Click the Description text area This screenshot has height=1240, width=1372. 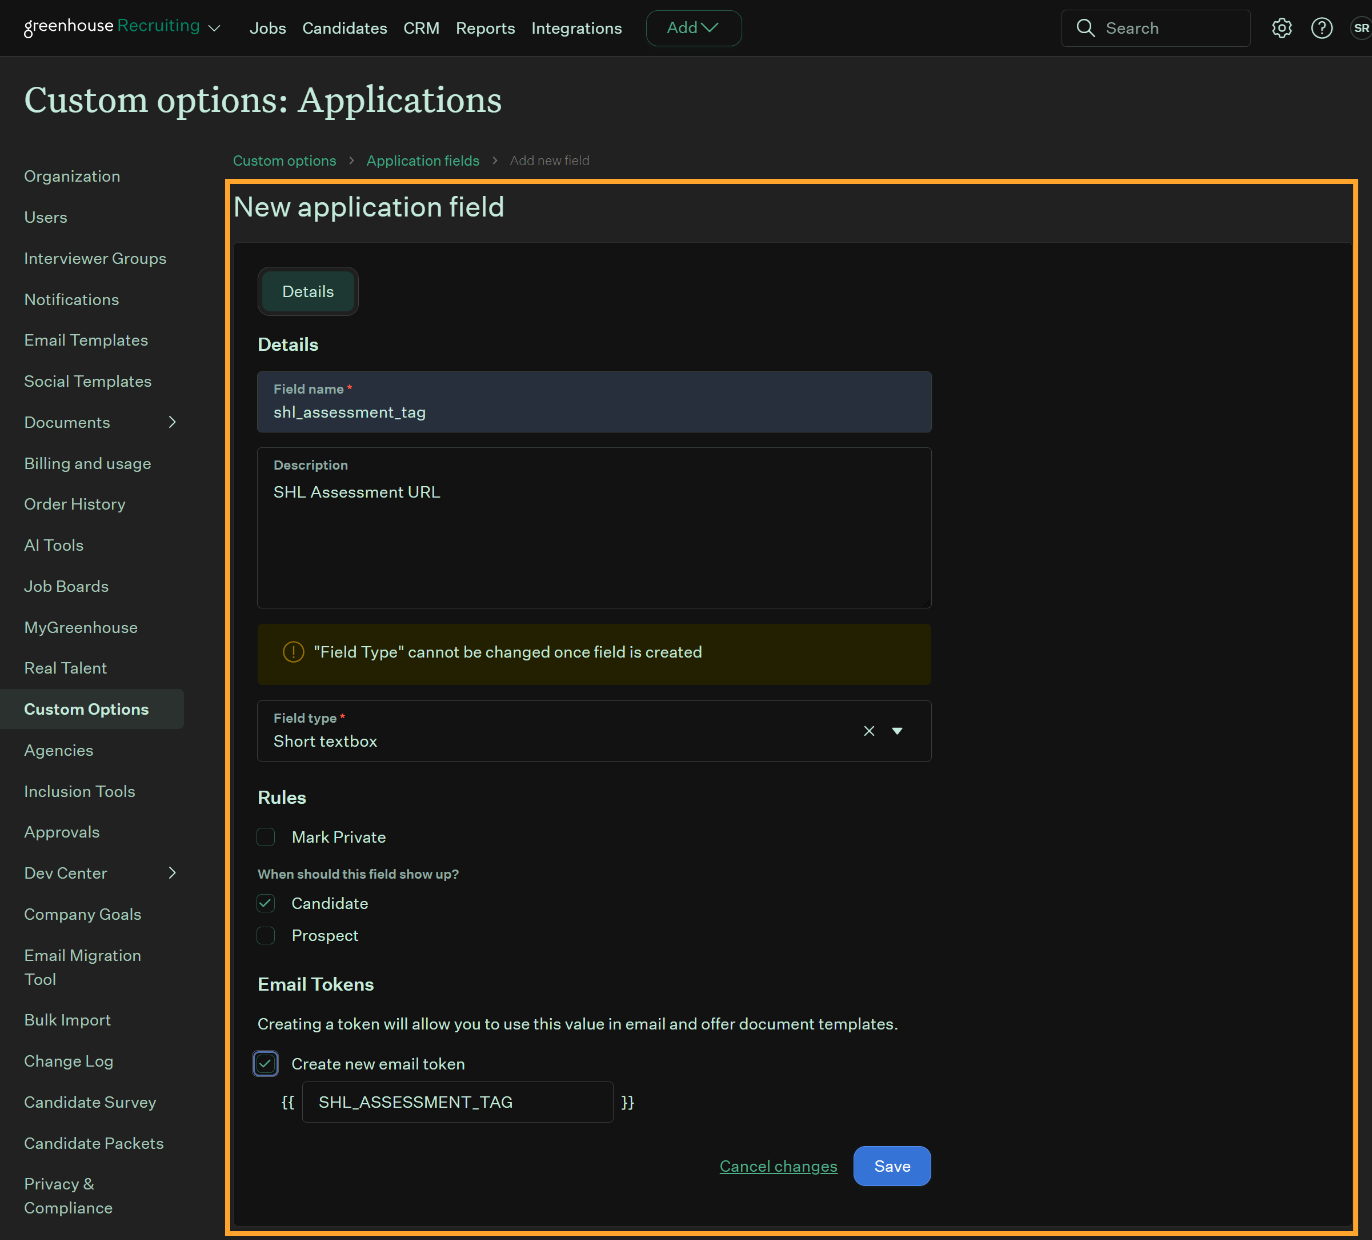click(594, 528)
